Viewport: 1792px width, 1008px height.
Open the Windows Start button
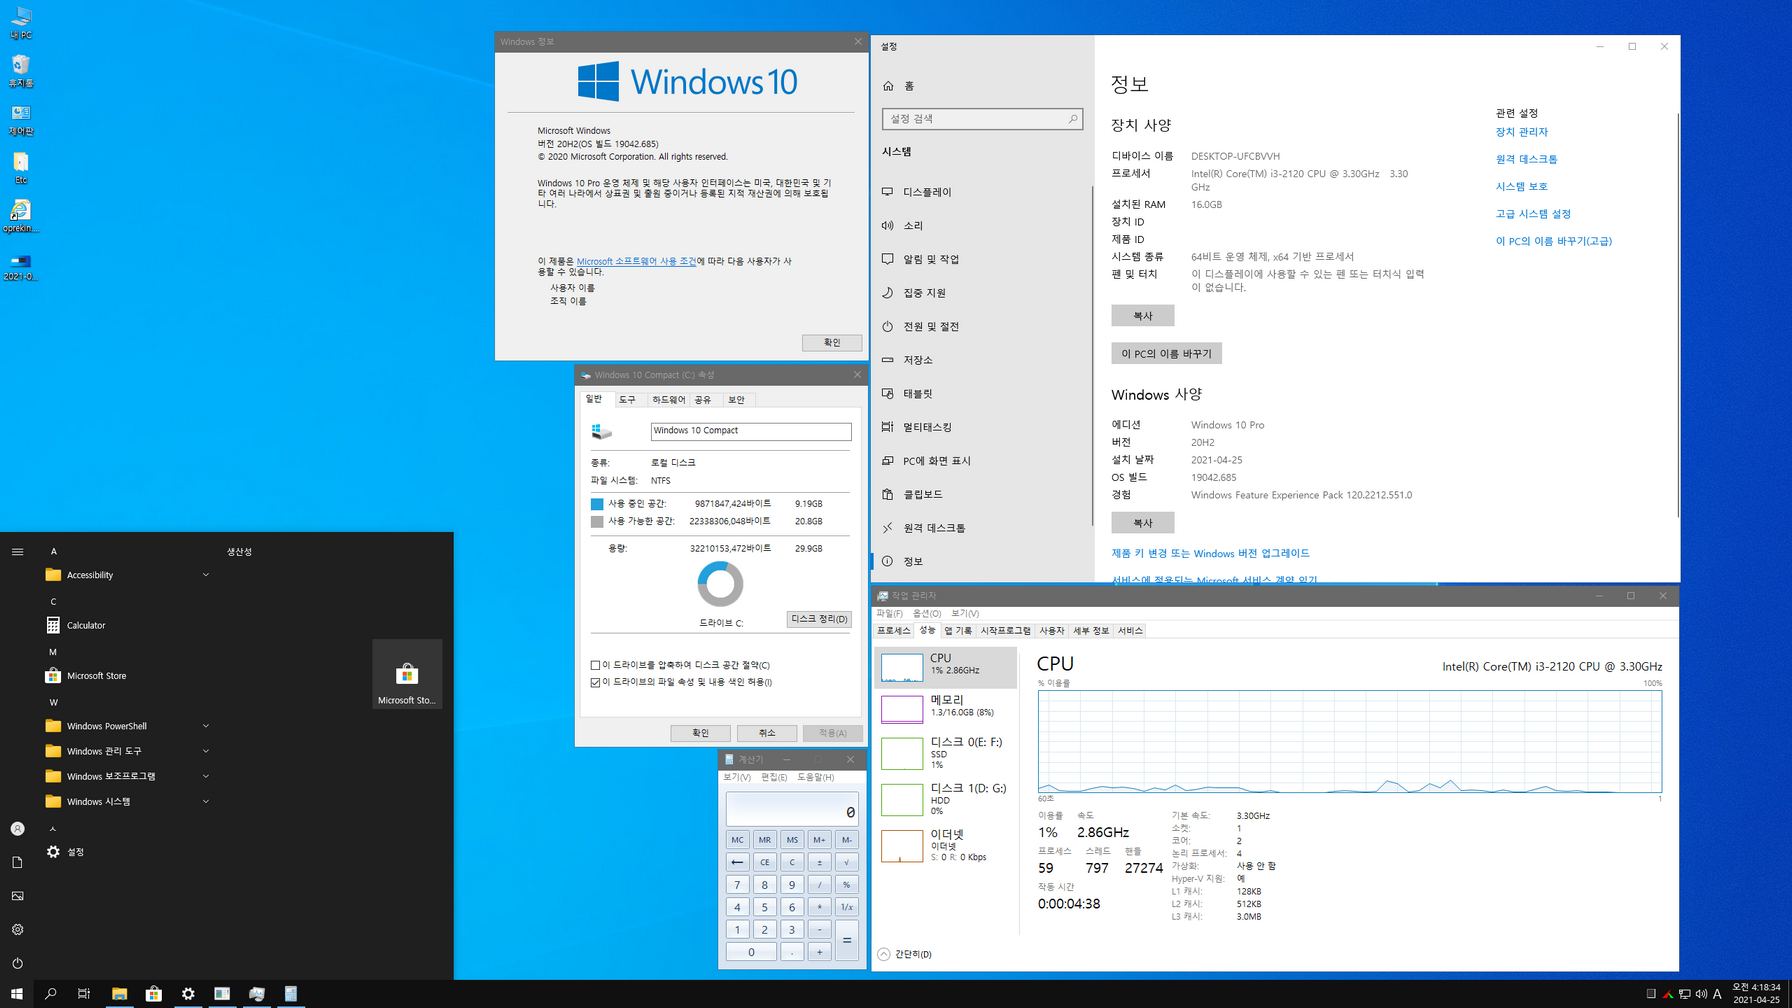point(17,994)
